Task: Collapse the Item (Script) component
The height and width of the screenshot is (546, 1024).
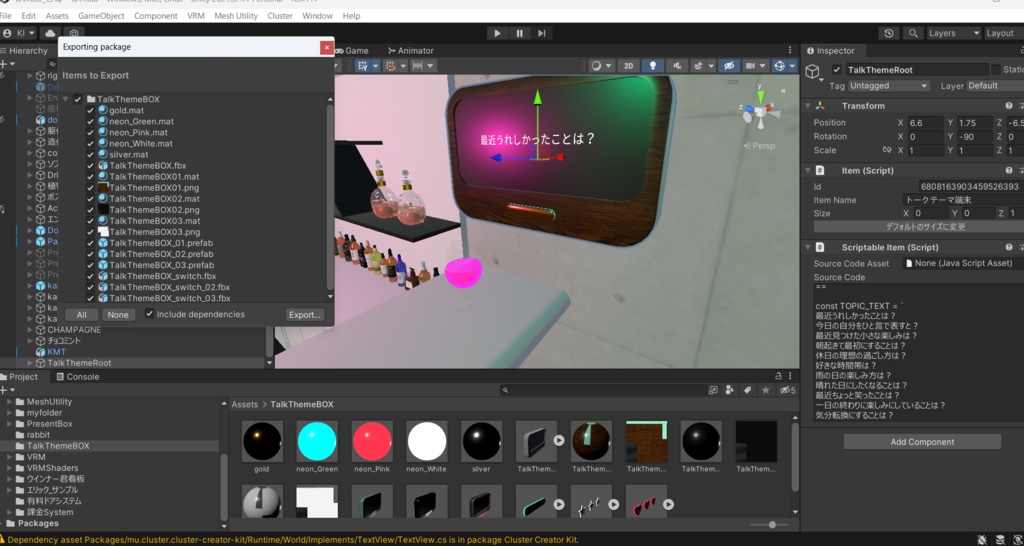Action: [808, 170]
